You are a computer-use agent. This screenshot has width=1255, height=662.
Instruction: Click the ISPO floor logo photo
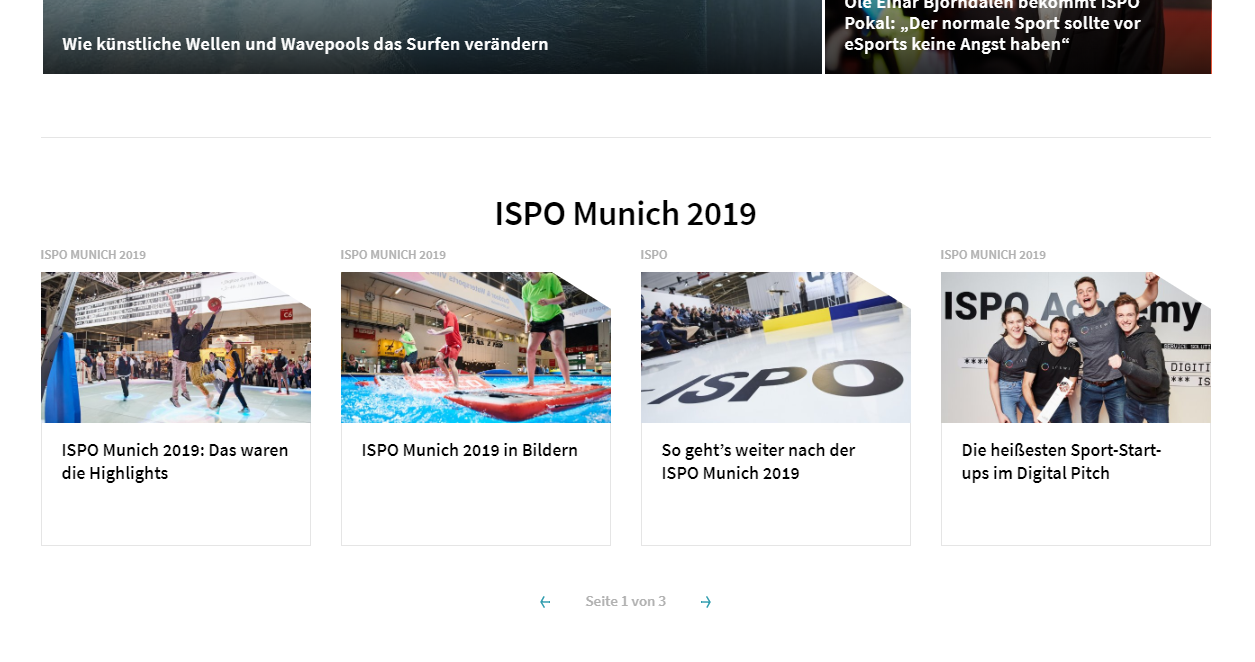[775, 347]
